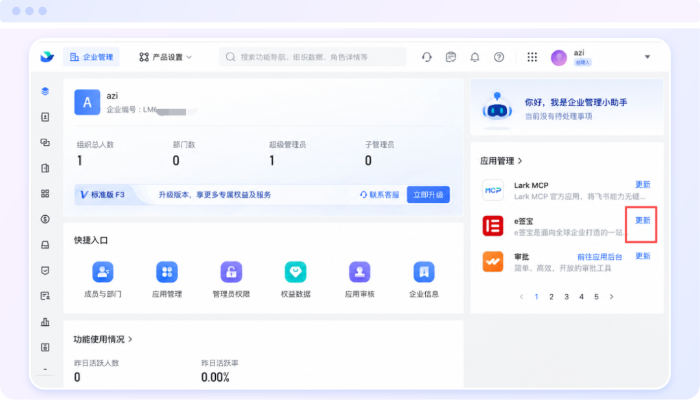Click the 组织总人数 value
The height and width of the screenshot is (405, 700).
79,160
